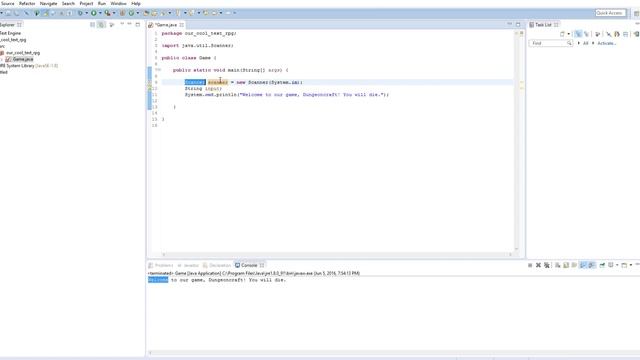Open the Debug dropdown arrow

coord(87,13)
